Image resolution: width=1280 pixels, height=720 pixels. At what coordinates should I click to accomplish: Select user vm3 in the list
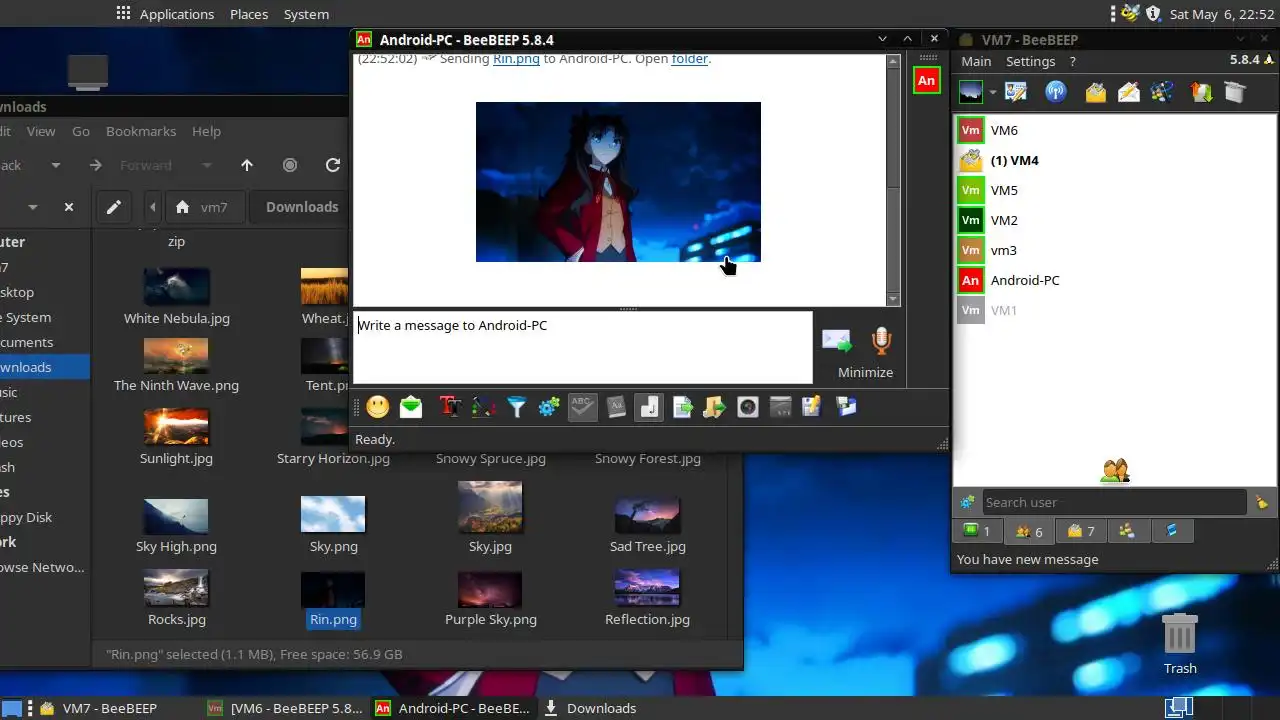point(1115,250)
